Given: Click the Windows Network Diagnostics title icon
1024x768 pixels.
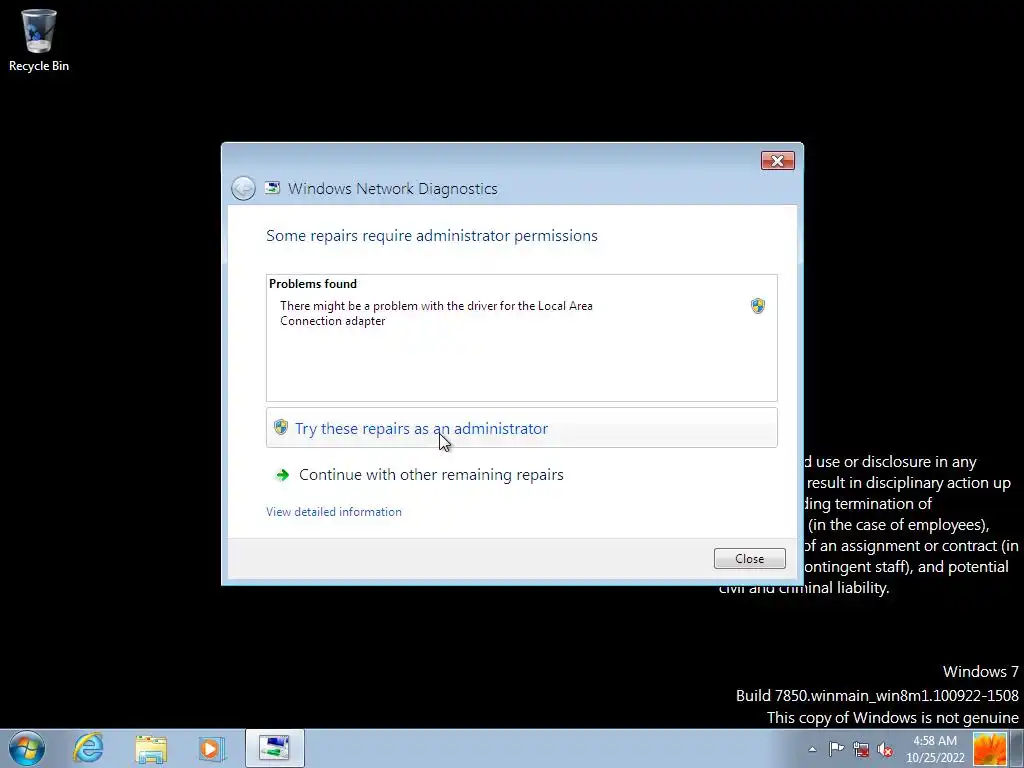Looking at the screenshot, I should [272, 188].
